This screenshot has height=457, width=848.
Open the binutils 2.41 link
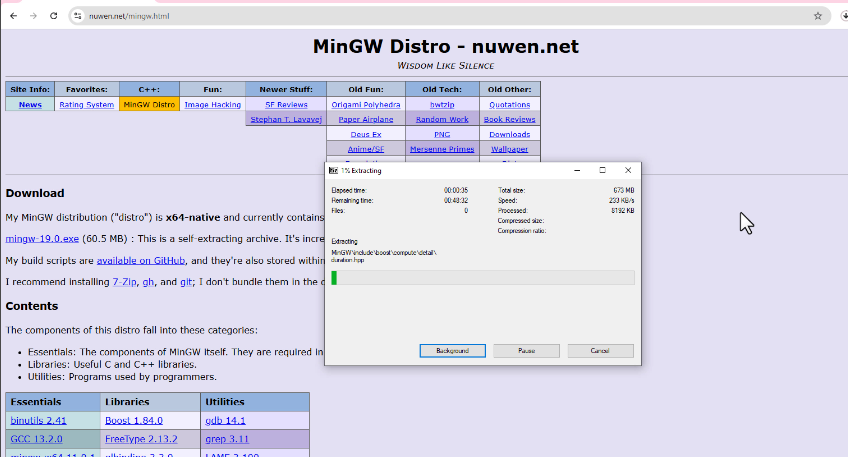pos(38,421)
